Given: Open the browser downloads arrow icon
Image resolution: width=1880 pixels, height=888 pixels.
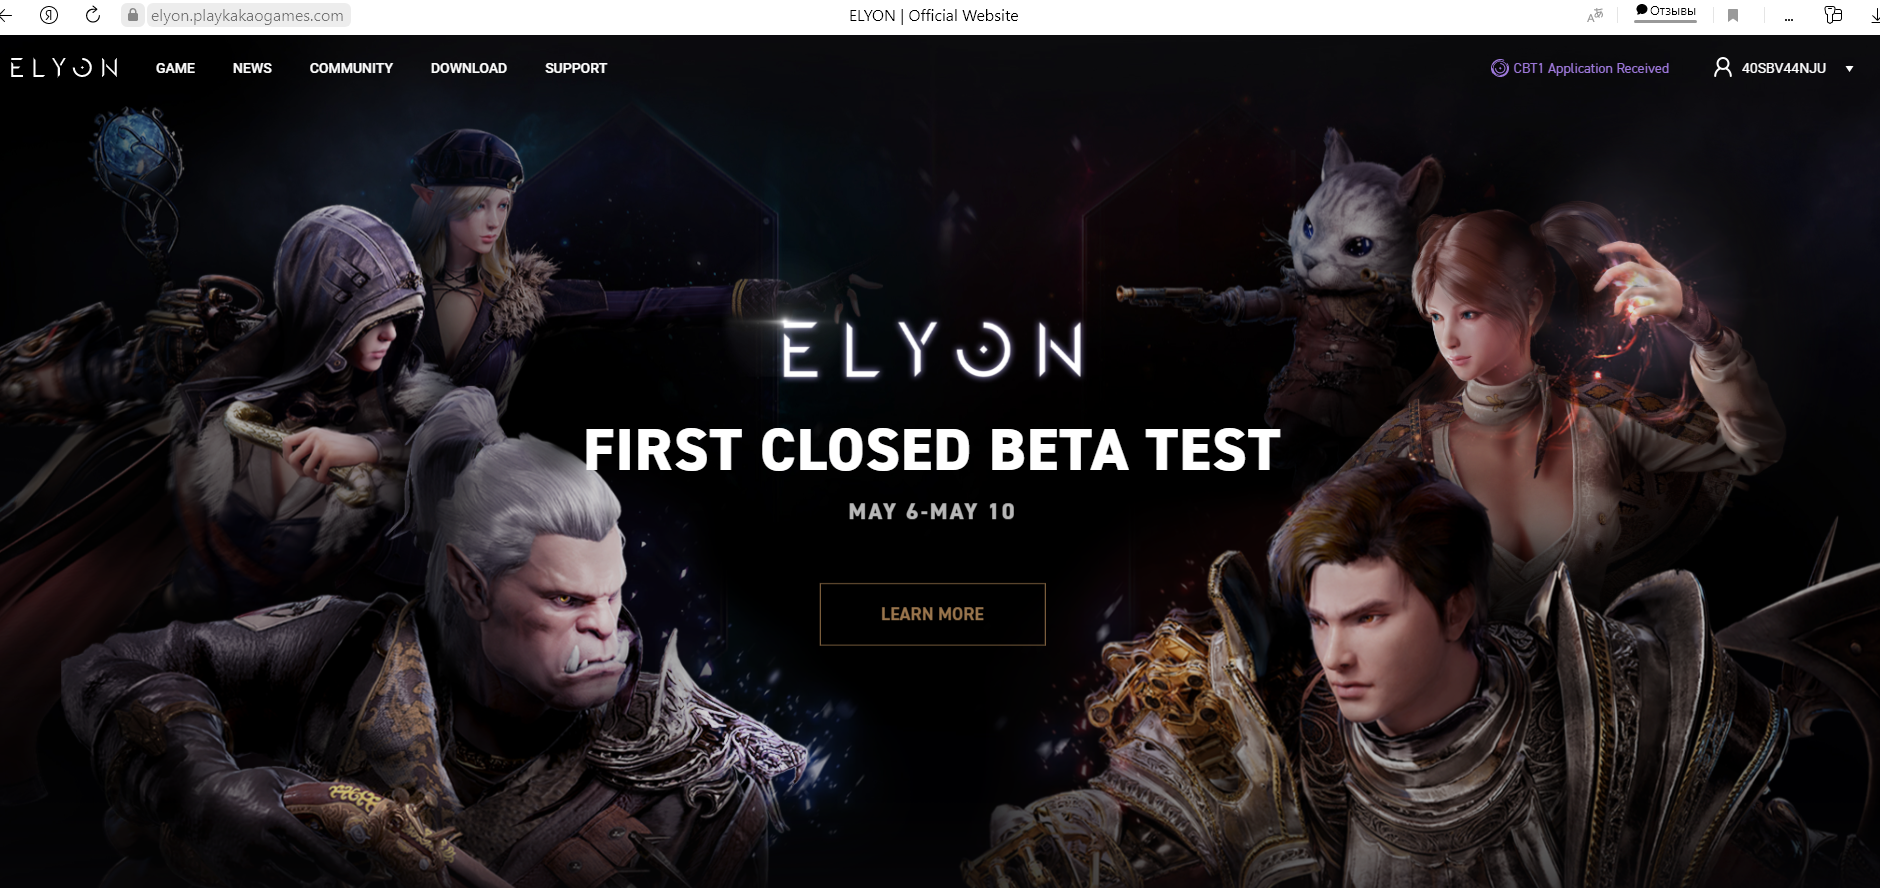Looking at the screenshot, I should pos(1874,15).
